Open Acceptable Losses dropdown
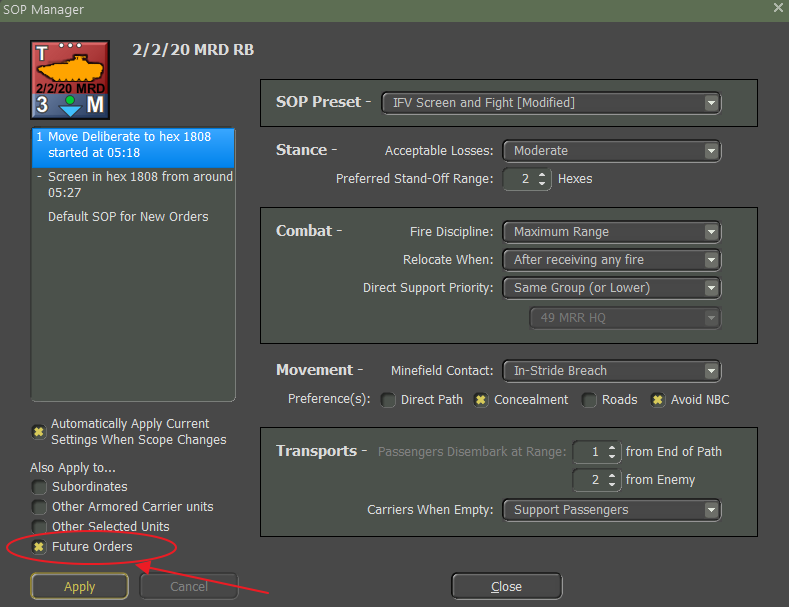Screen dimensions: 789x607 [x=611, y=151]
